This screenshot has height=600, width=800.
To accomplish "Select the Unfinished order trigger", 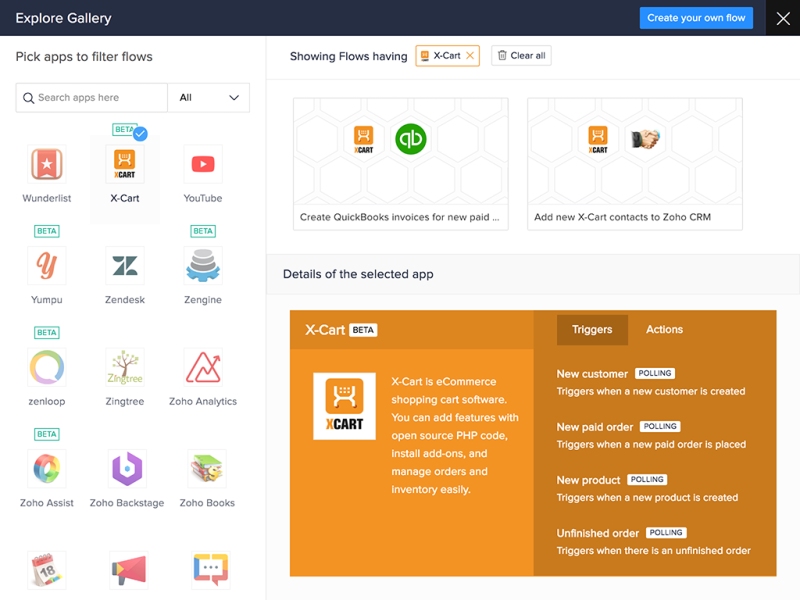I will point(597,533).
